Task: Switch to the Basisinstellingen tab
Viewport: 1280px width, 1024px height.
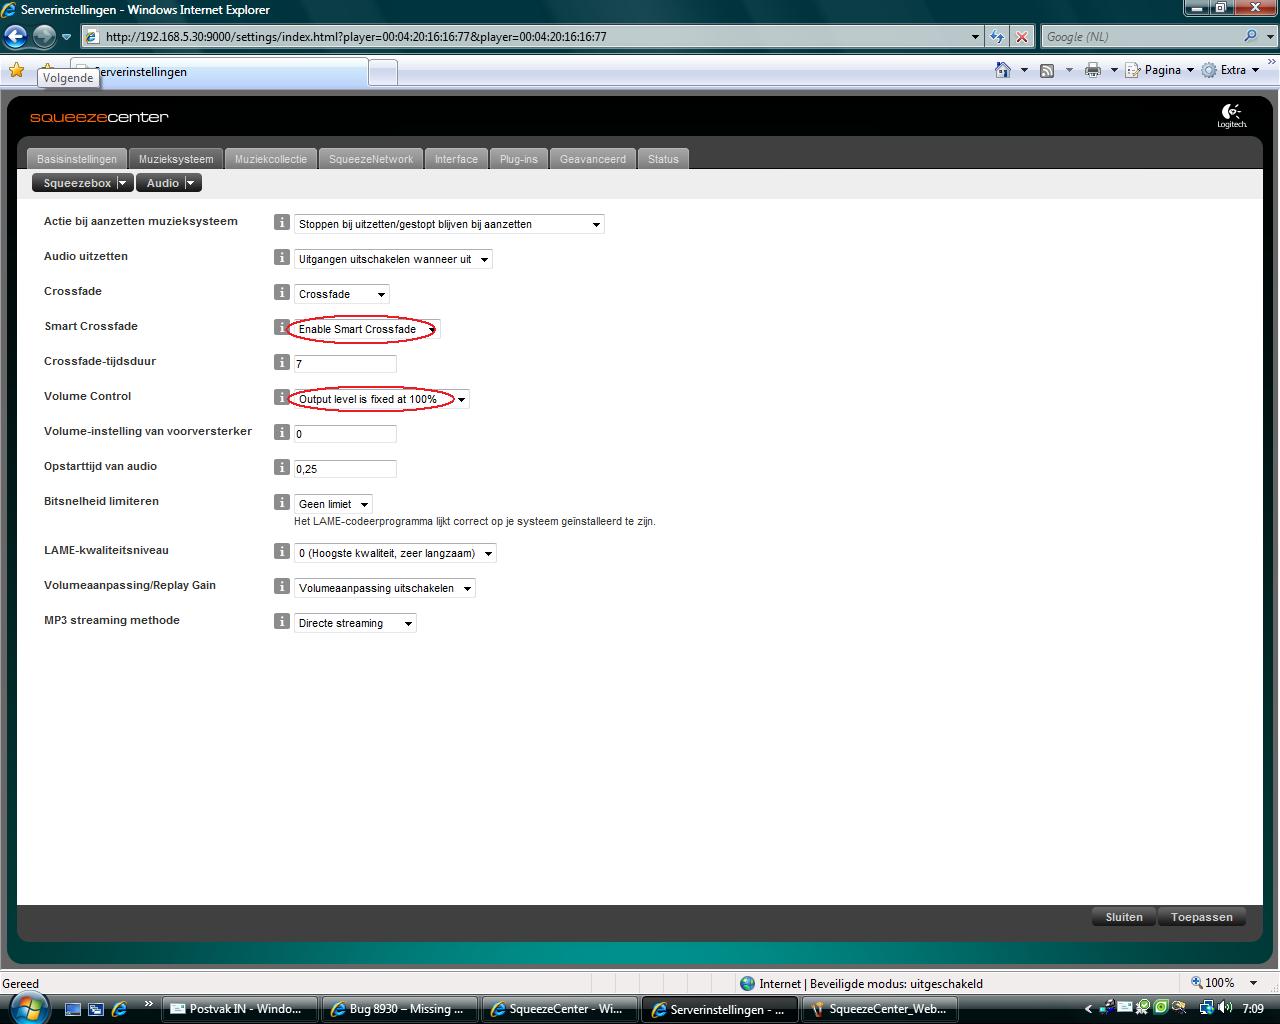Action: click(x=77, y=159)
